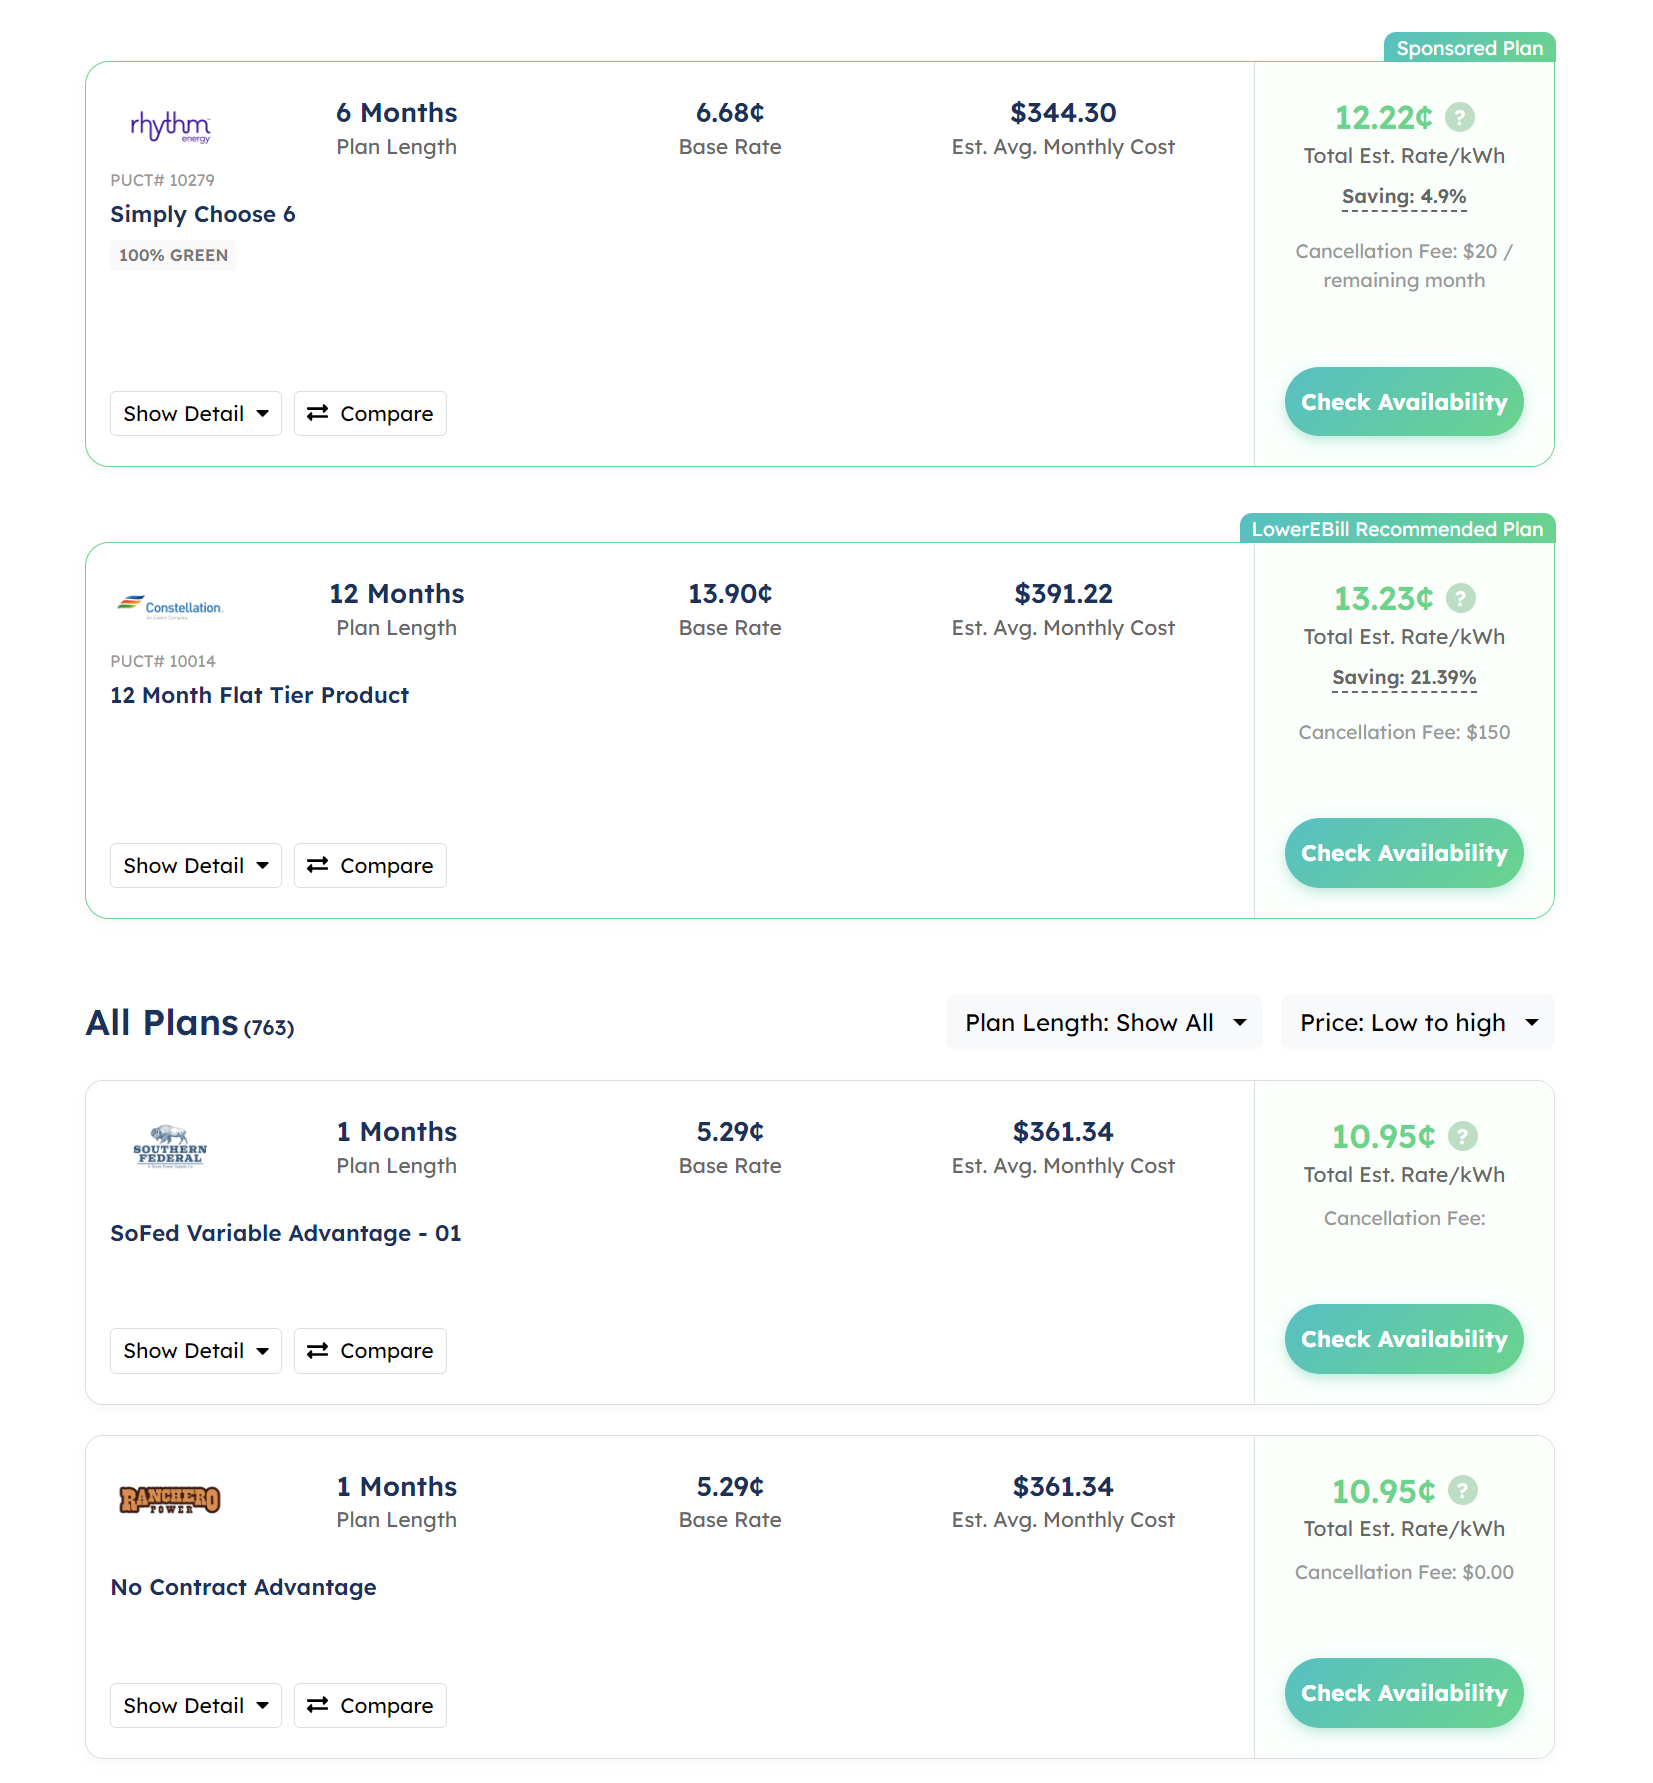
Task: Click the Simply Choose 6 plan title
Action: tap(203, 215)
